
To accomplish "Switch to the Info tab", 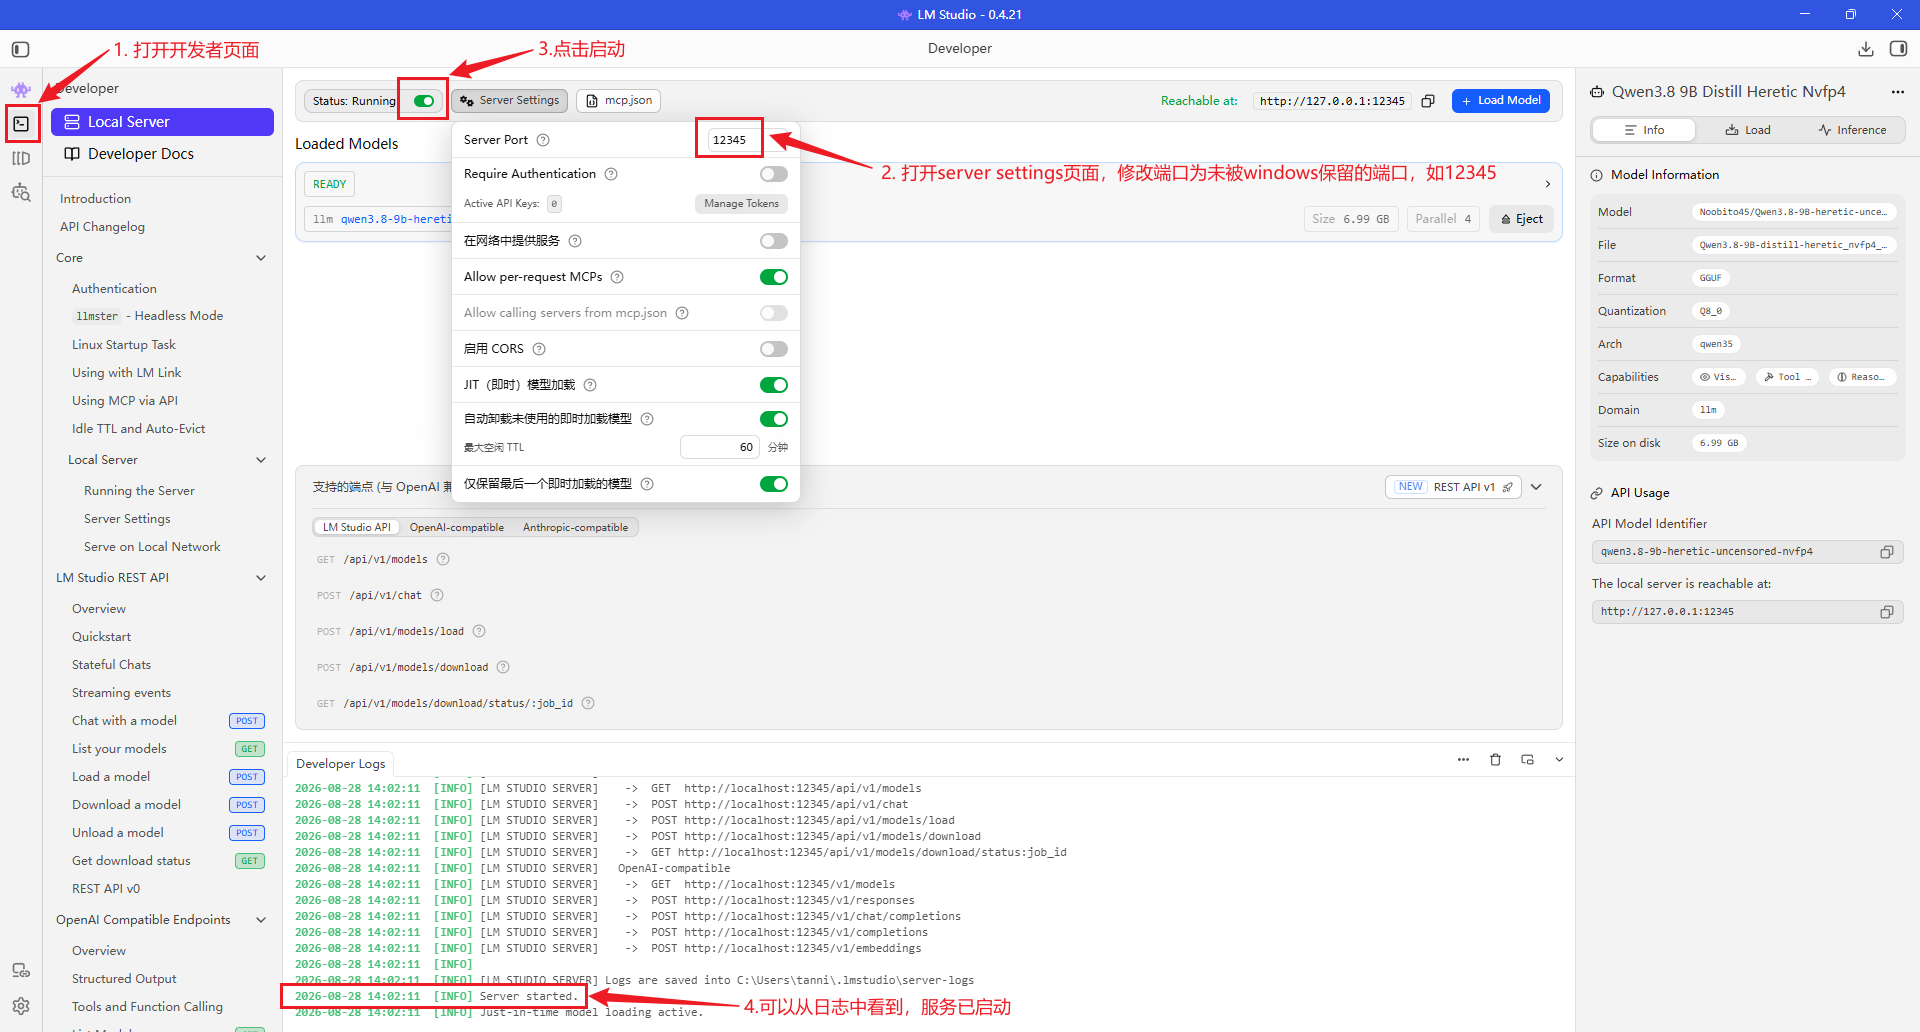I will click(x=1644, y=130).
